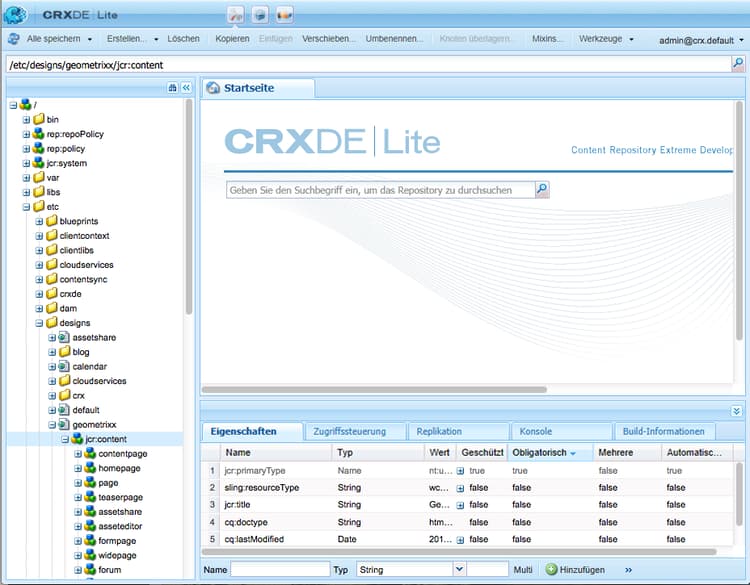750x585 pixels.
Task: Collapse the designs folder
Action: (39, 323)
